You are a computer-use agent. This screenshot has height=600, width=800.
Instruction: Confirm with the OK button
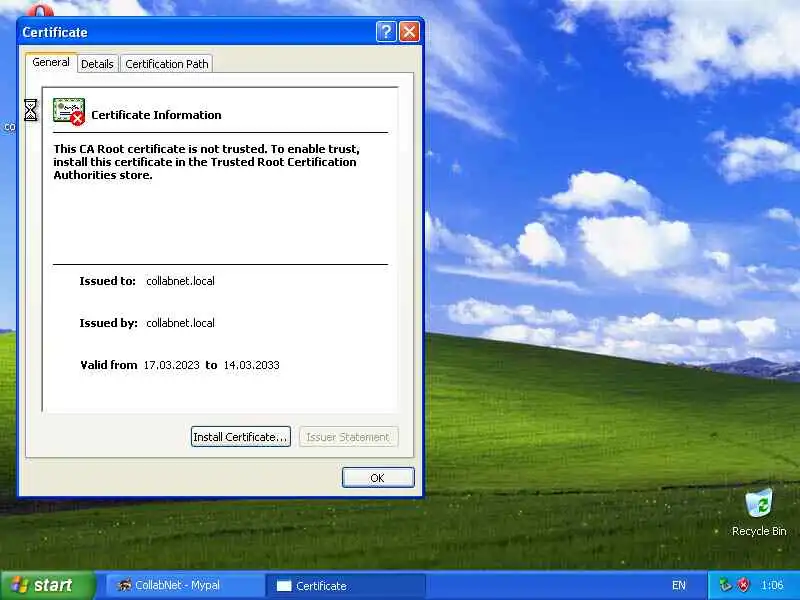point(378,478)
